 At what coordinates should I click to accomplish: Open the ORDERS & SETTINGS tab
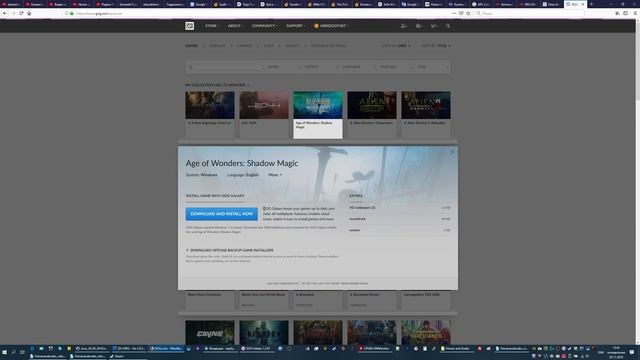pos(328,46)
